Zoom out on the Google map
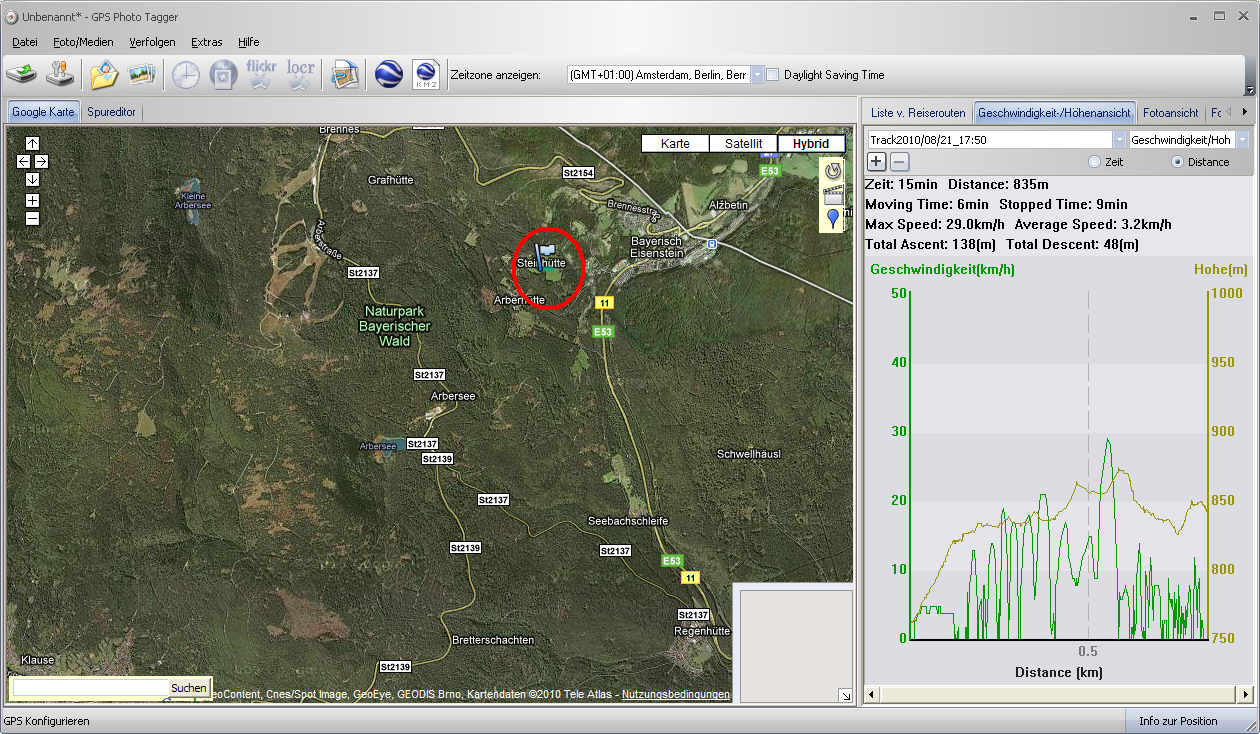Screen dimensions: 1260x734 click(32, 218)
